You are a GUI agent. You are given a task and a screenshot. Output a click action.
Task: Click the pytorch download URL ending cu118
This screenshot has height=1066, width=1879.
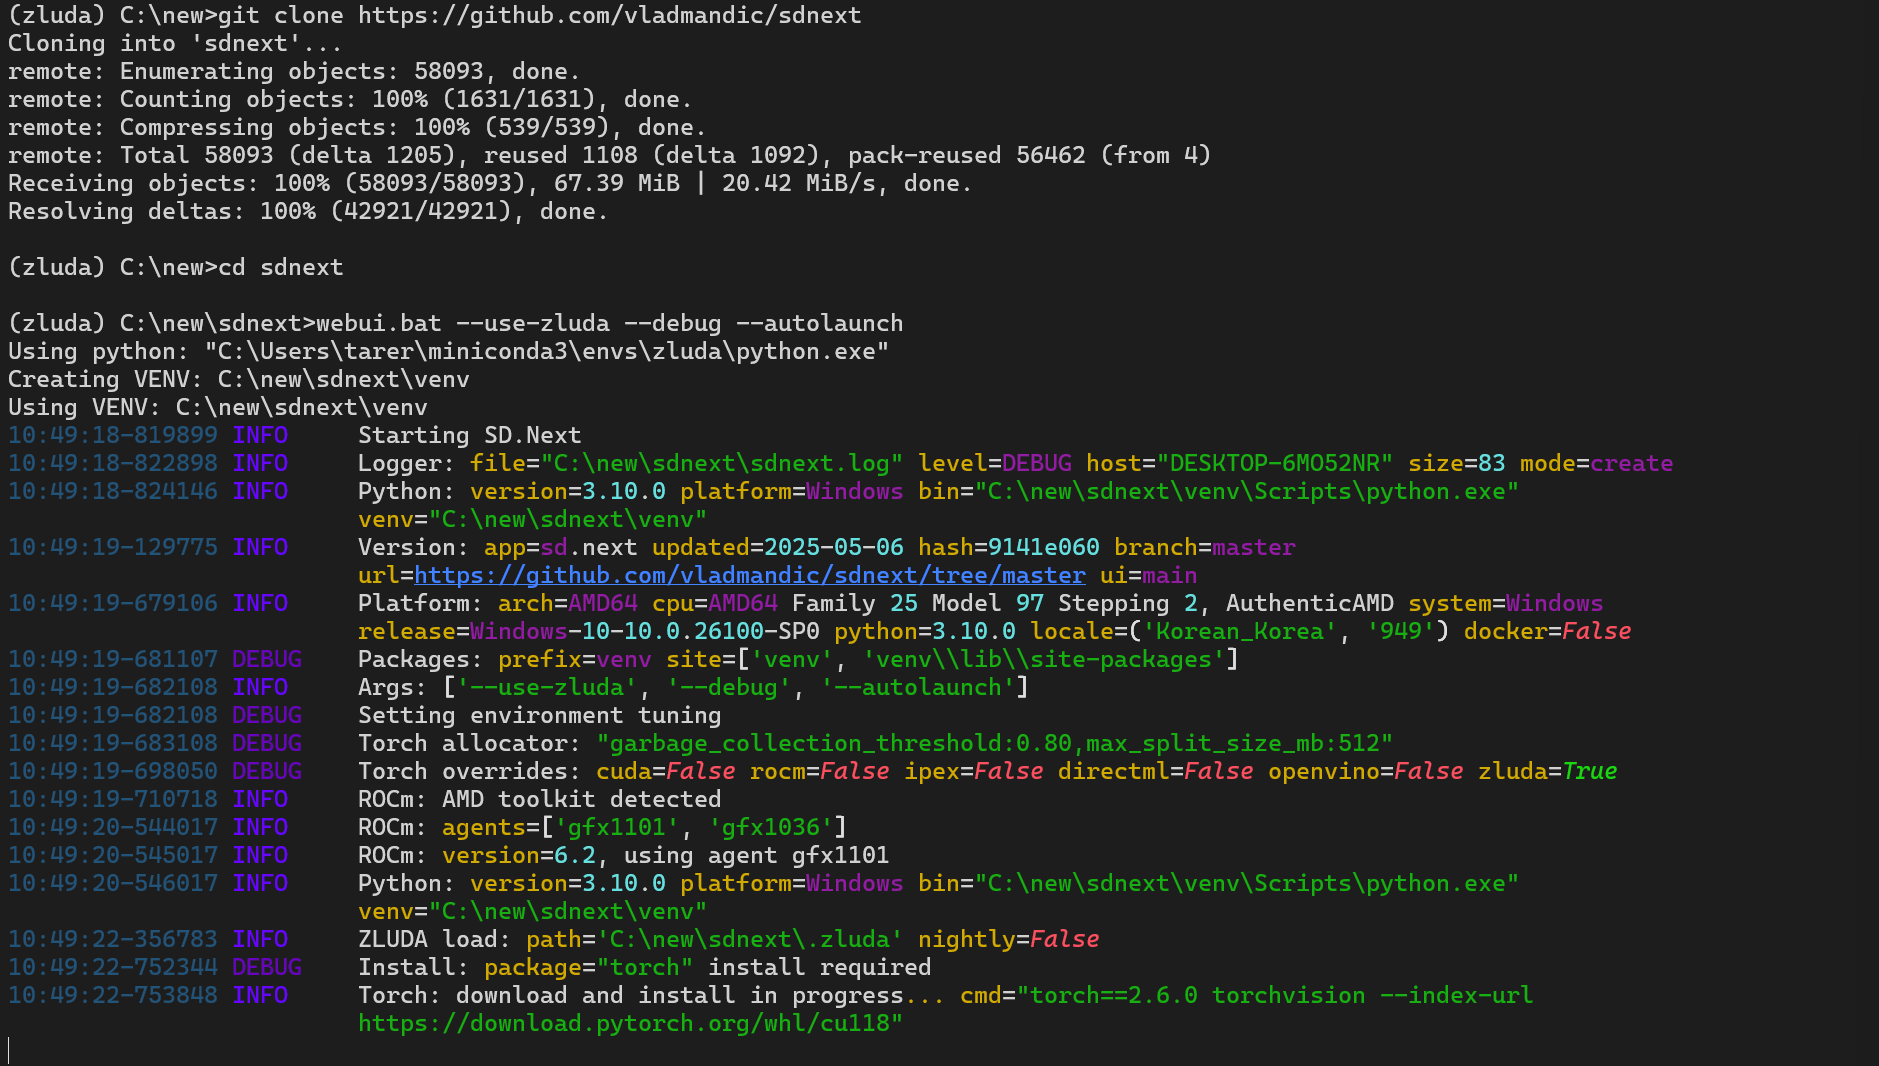[x=630, y=1024]
